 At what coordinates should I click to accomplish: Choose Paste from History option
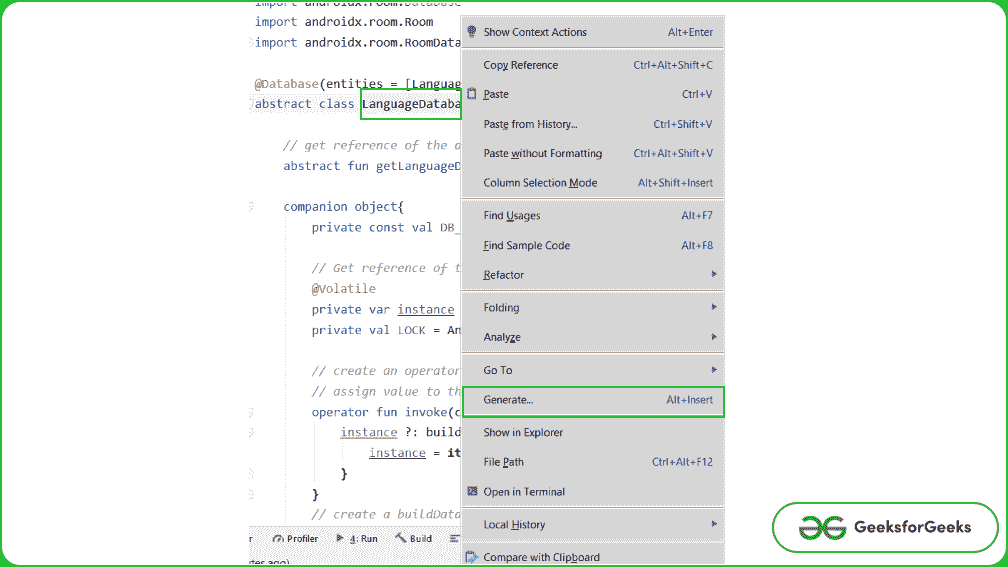530,125
